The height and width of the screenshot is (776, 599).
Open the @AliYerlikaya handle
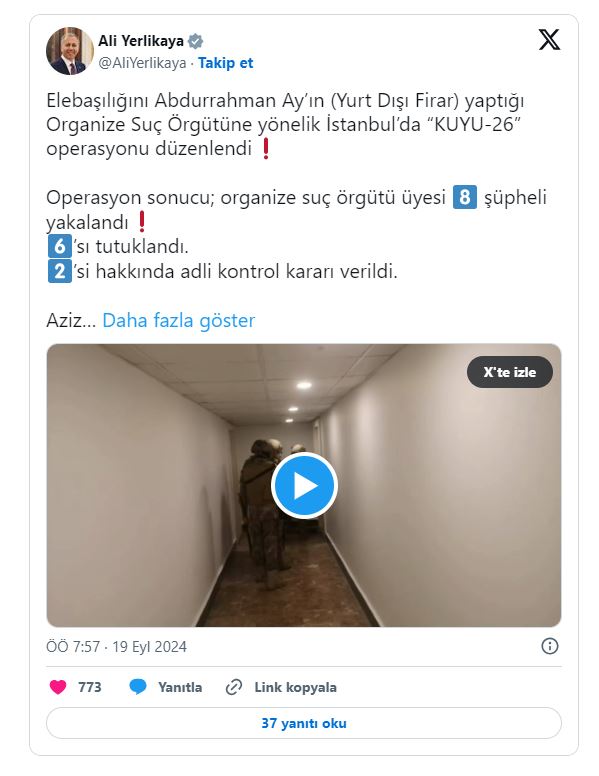[x=142, y=63]
